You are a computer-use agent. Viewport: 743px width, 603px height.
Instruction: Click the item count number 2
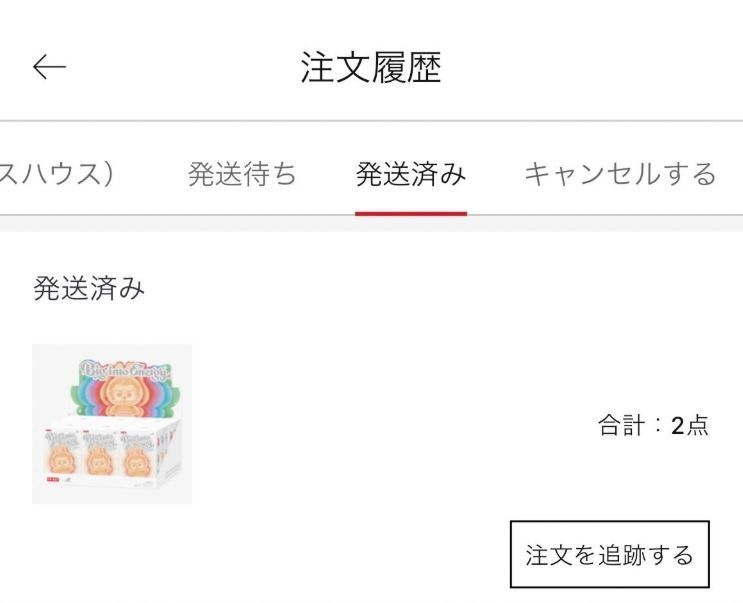677,425
